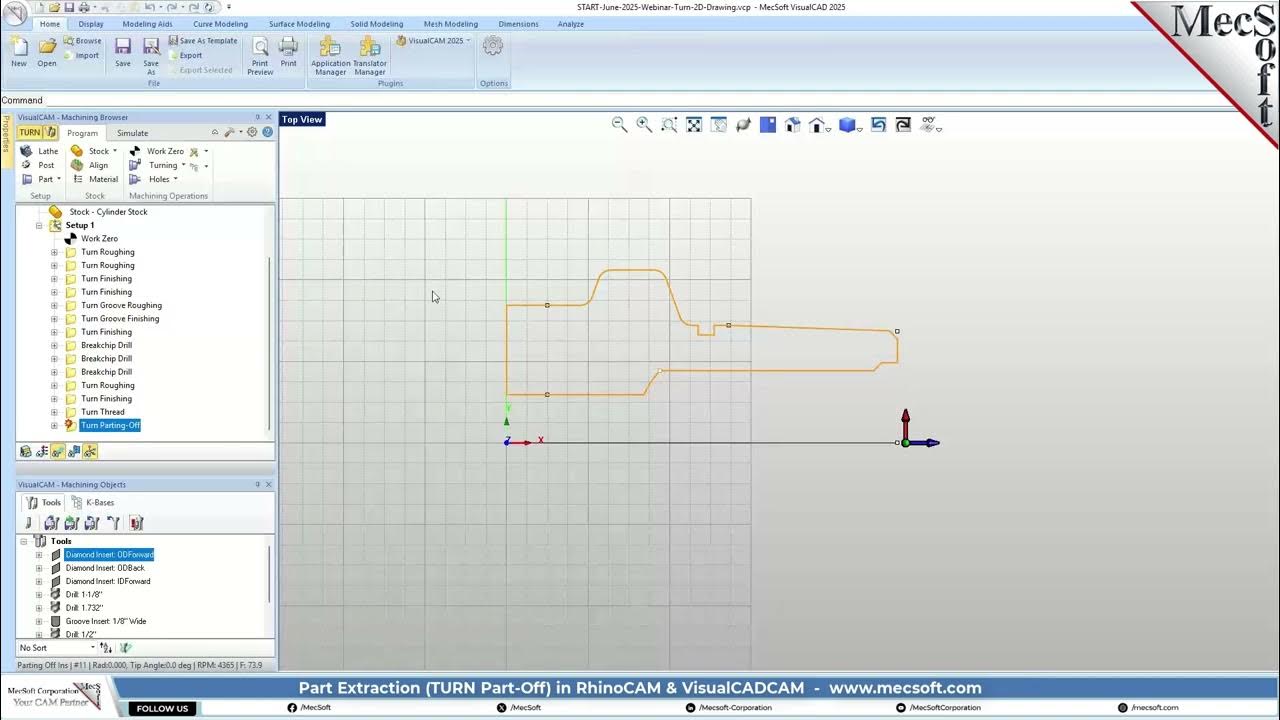Select the Turn Groove Finishing operation
Screen dimensions: 1280x720
coord(120,319)
